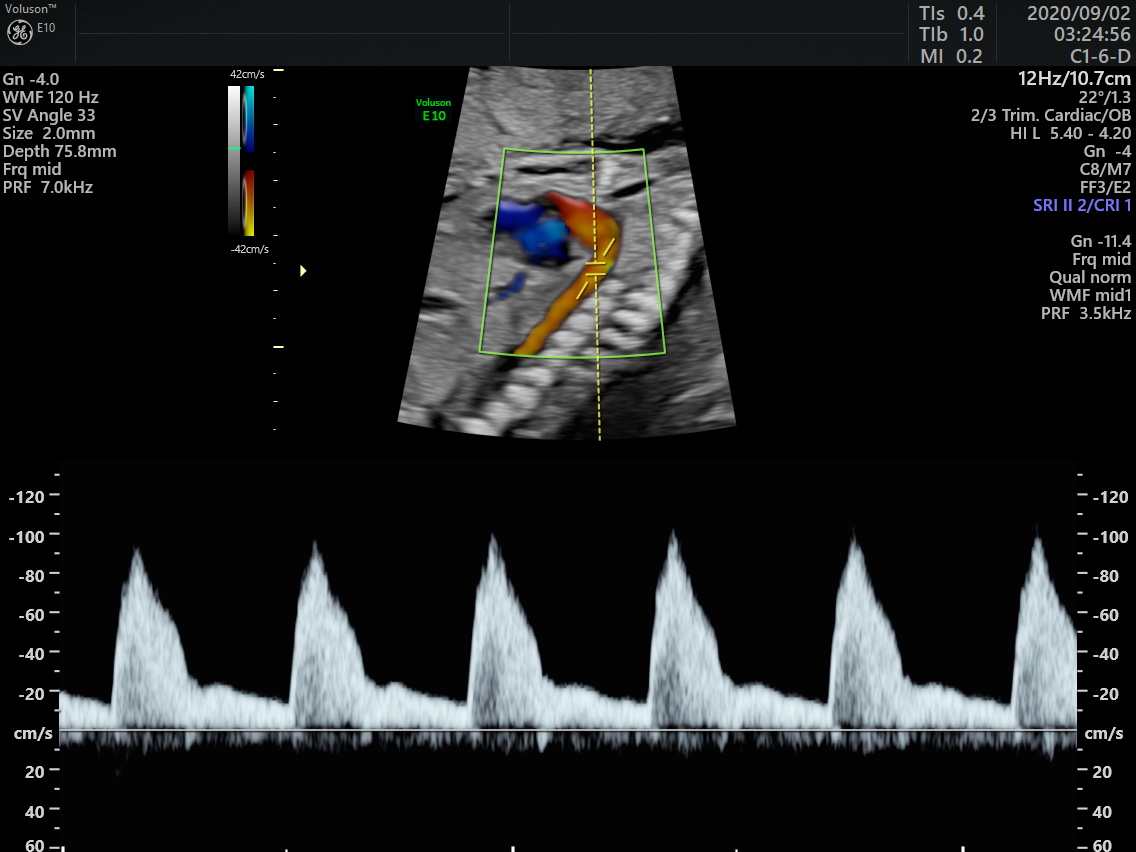The width and height of the screenshot is (1136, 852).
Task: Click the yellow focal zone triangle marker
Action: pyautogui.click(x=303, y=270)
